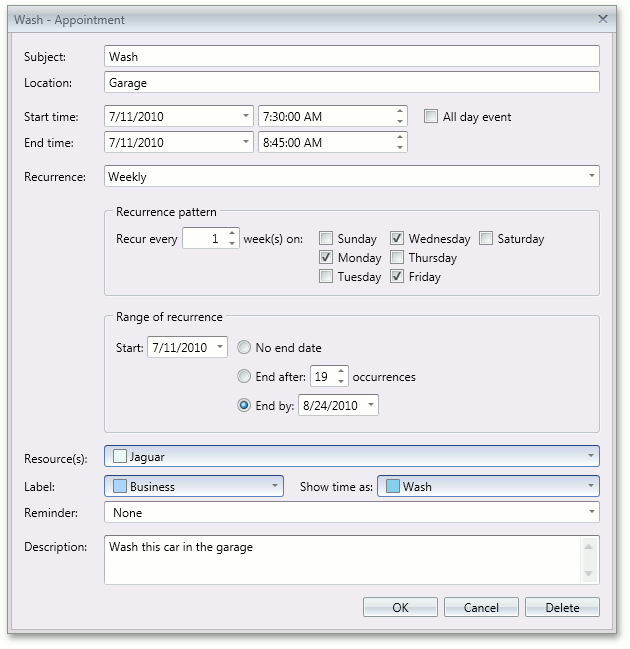
Task: Increase the recur every weeks value
Action: 232,234
